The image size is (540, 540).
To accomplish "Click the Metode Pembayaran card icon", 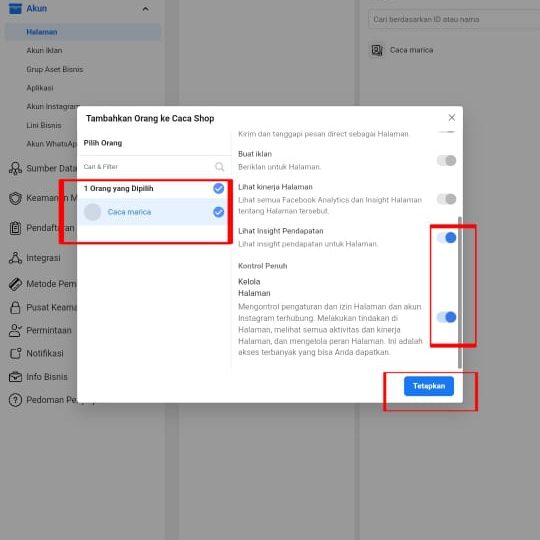I will click(x=15, y=284).
